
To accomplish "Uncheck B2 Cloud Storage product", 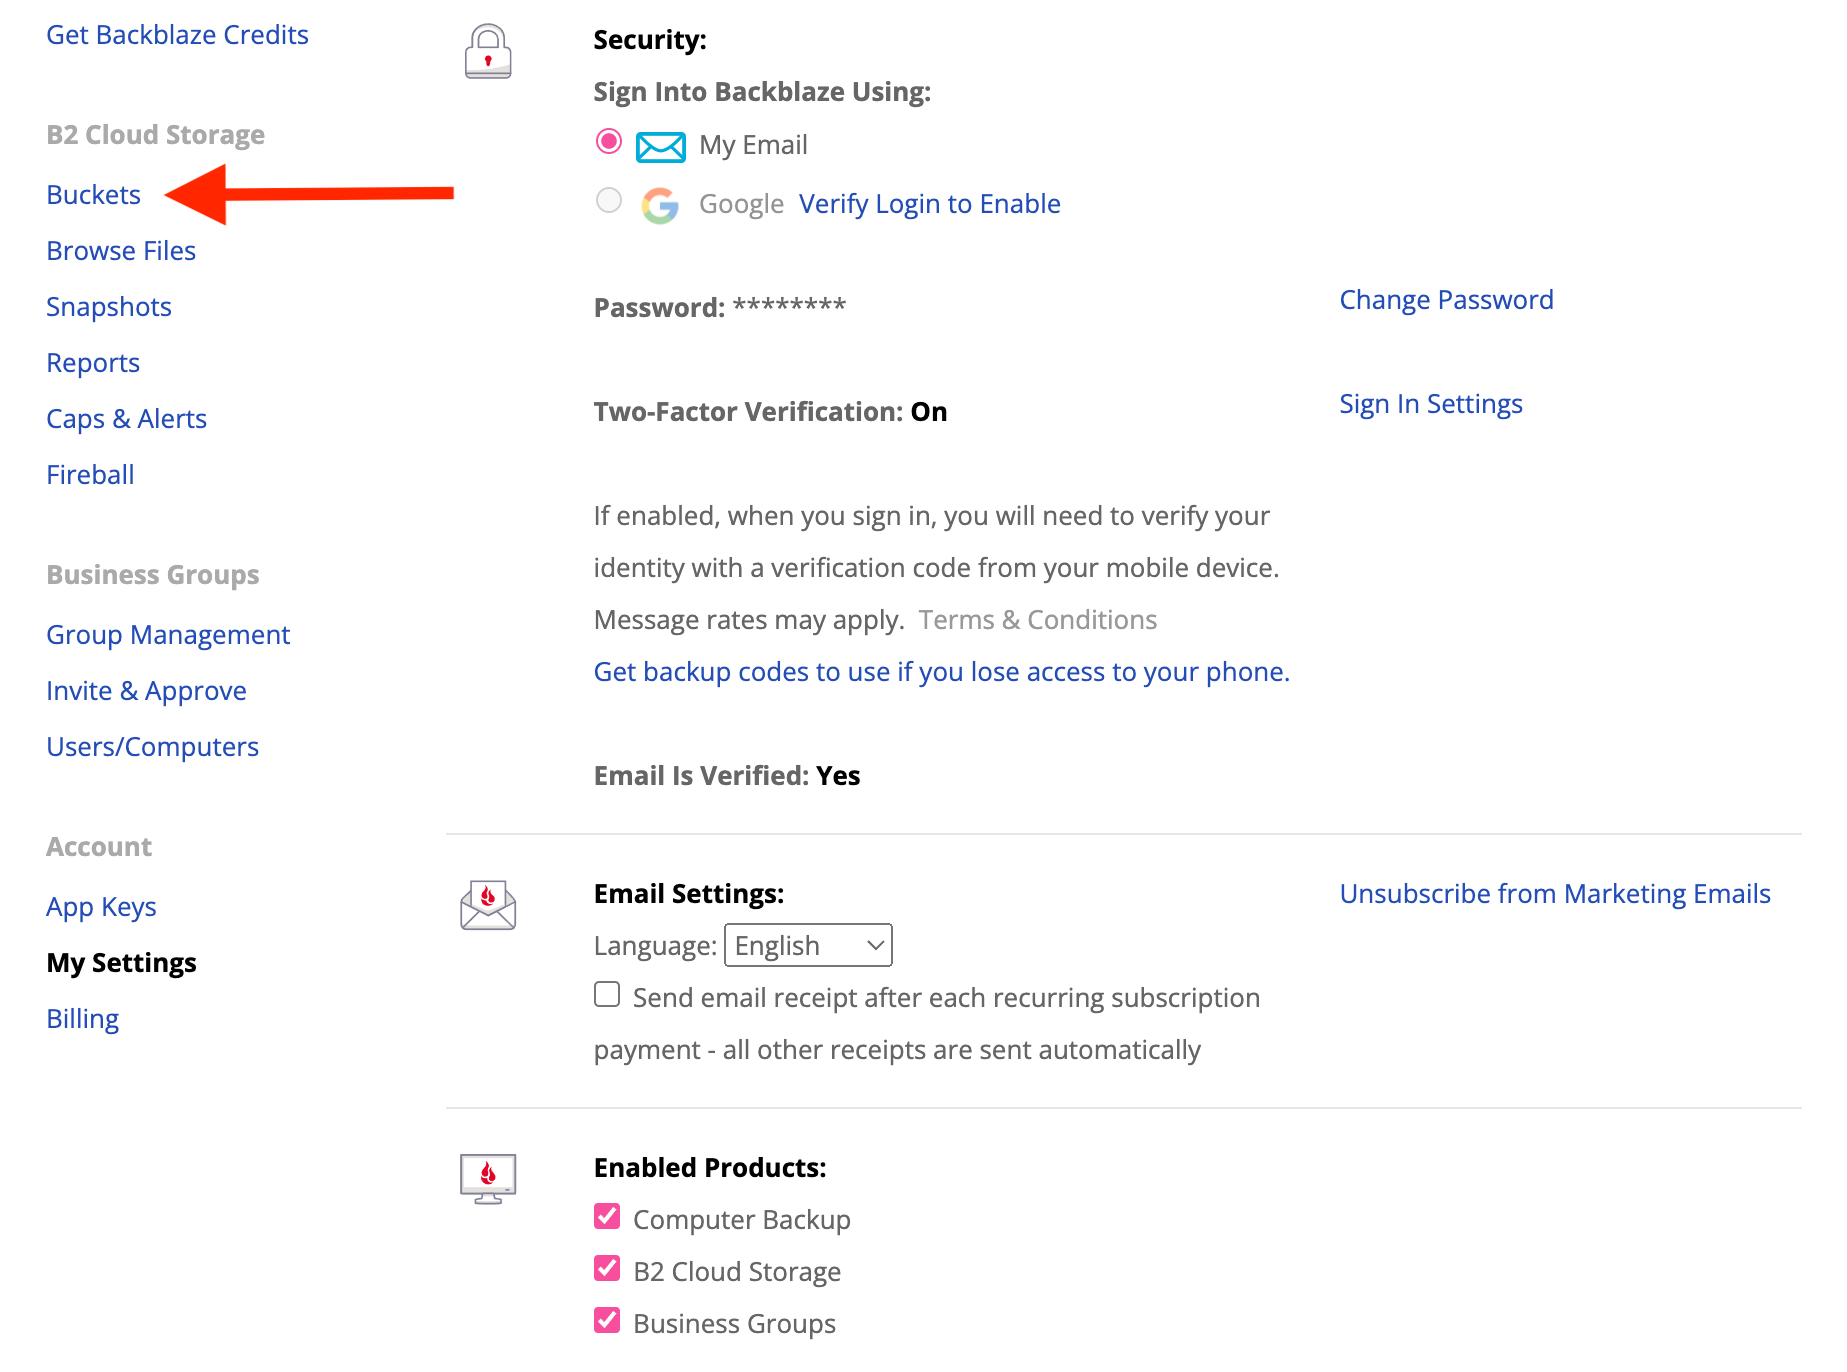I will (x=607, y=1268).
